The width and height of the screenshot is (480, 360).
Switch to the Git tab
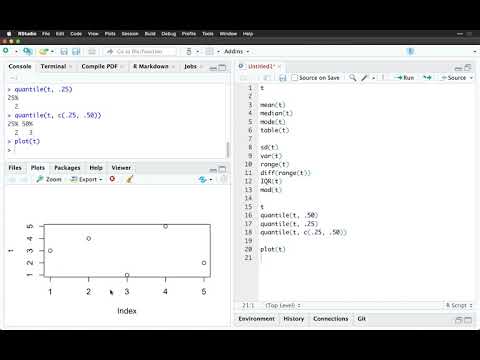click(x=361, y=319)
